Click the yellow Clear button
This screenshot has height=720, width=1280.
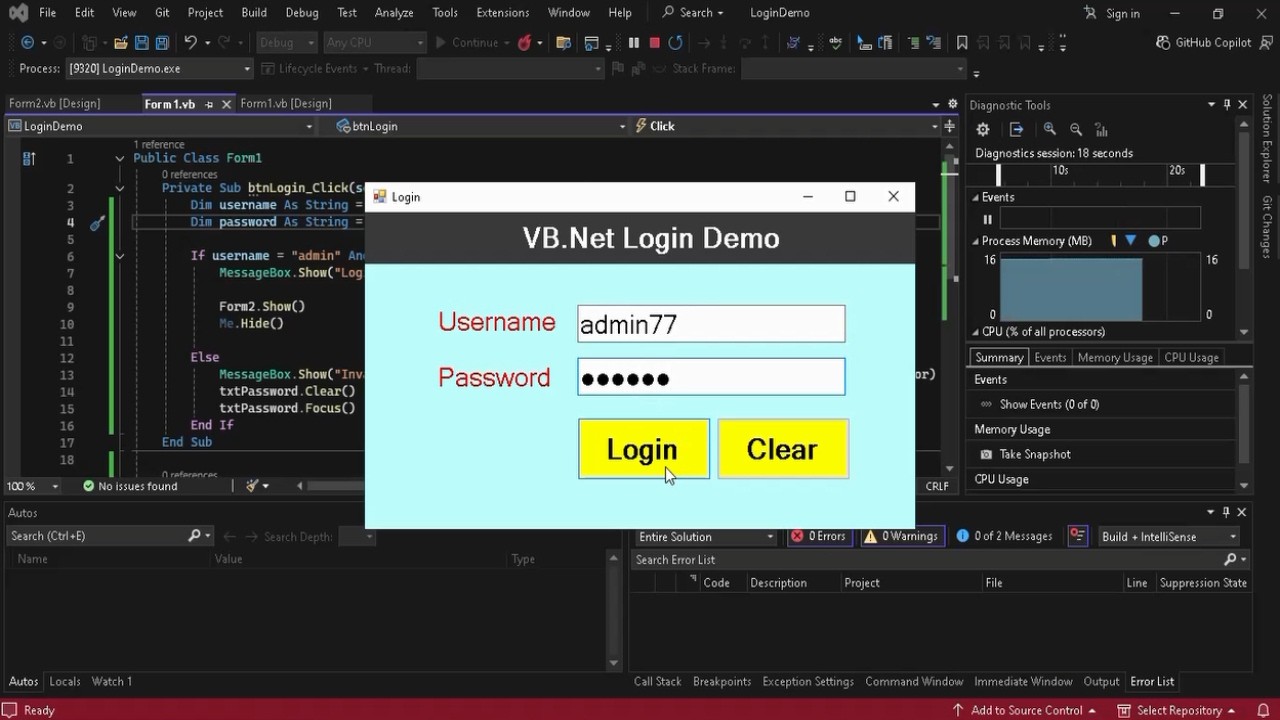click(782, 449)
